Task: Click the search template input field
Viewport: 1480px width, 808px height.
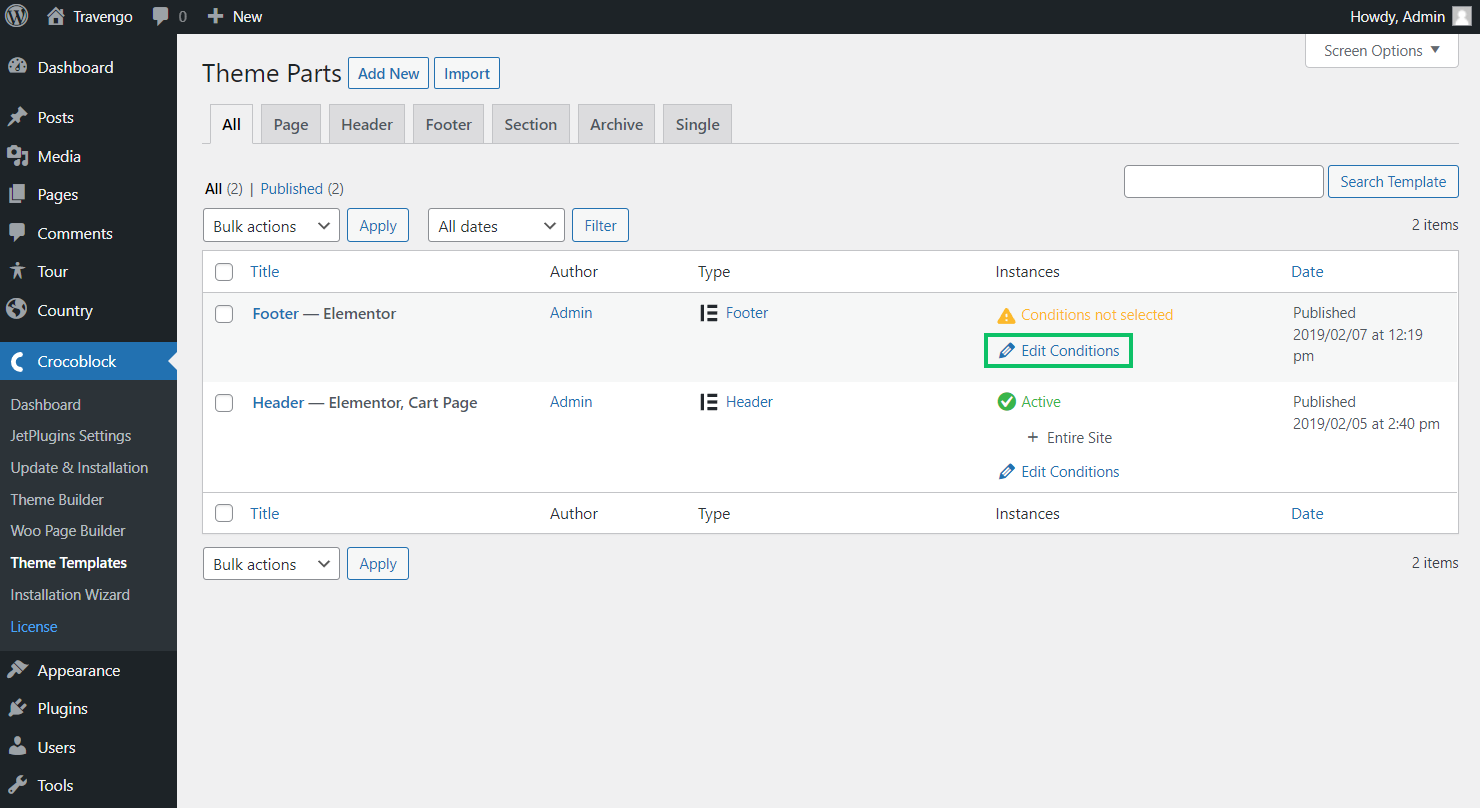Action: click(1224, 182)
